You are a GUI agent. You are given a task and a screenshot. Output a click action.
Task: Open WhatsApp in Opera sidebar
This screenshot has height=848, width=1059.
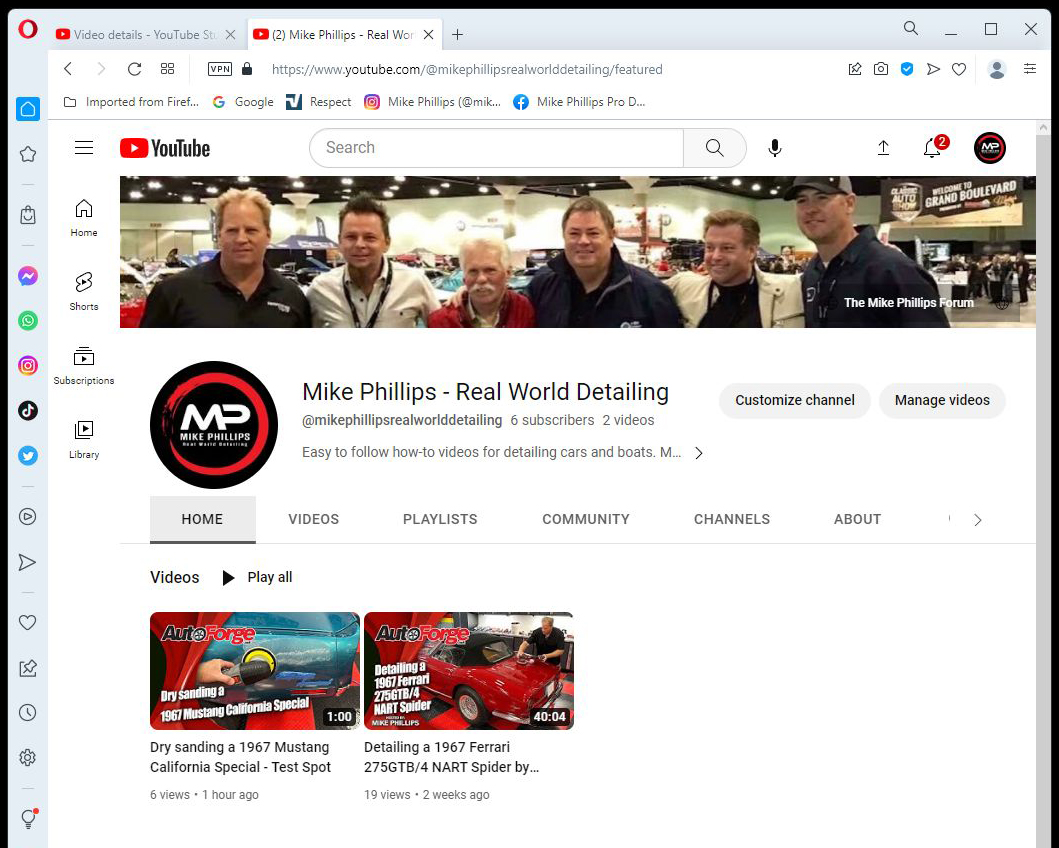pos(28,321)
